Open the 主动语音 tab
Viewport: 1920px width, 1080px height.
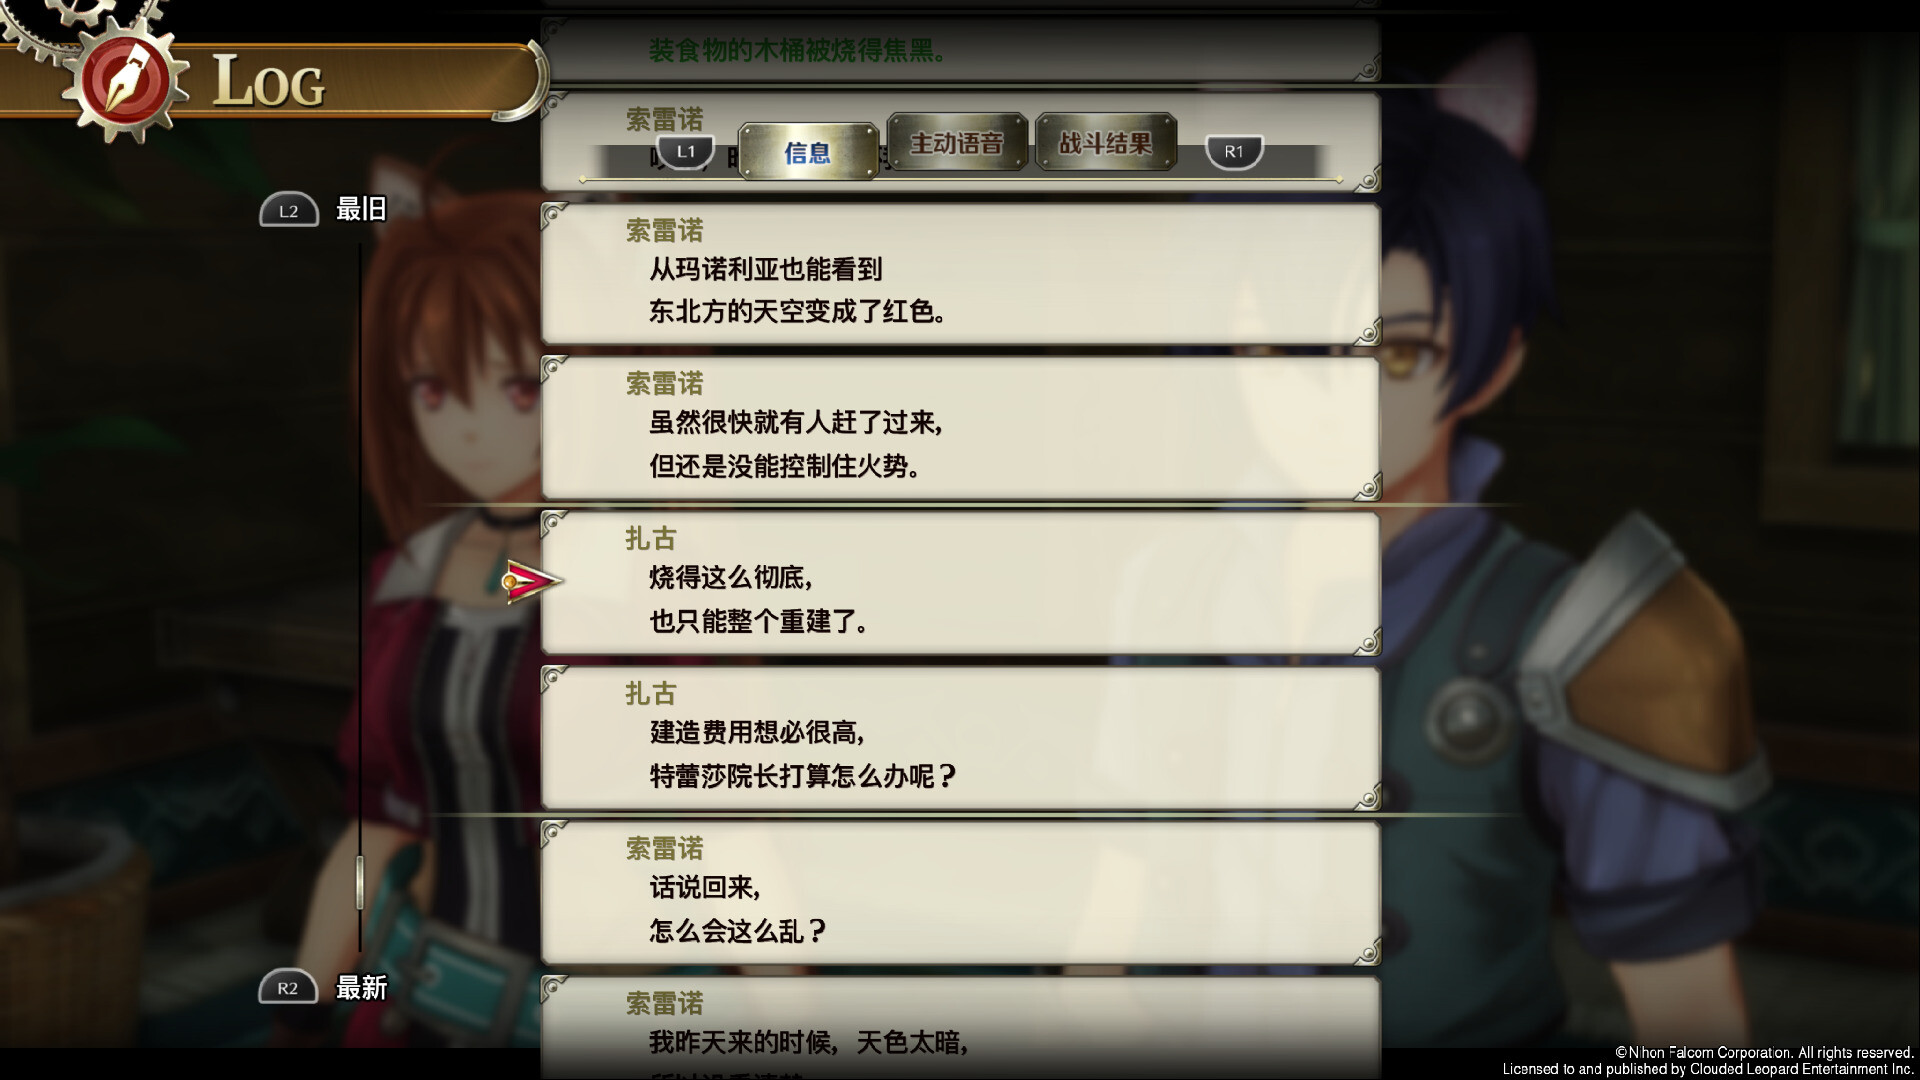click(x=957, y=143)
